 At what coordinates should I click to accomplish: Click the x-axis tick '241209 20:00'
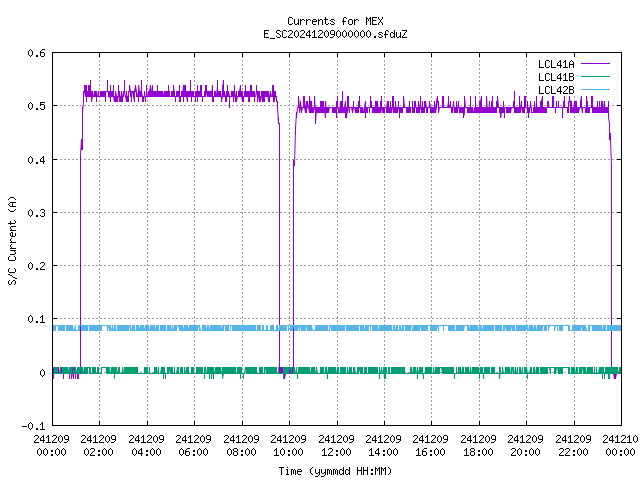(x=525, y=446)
